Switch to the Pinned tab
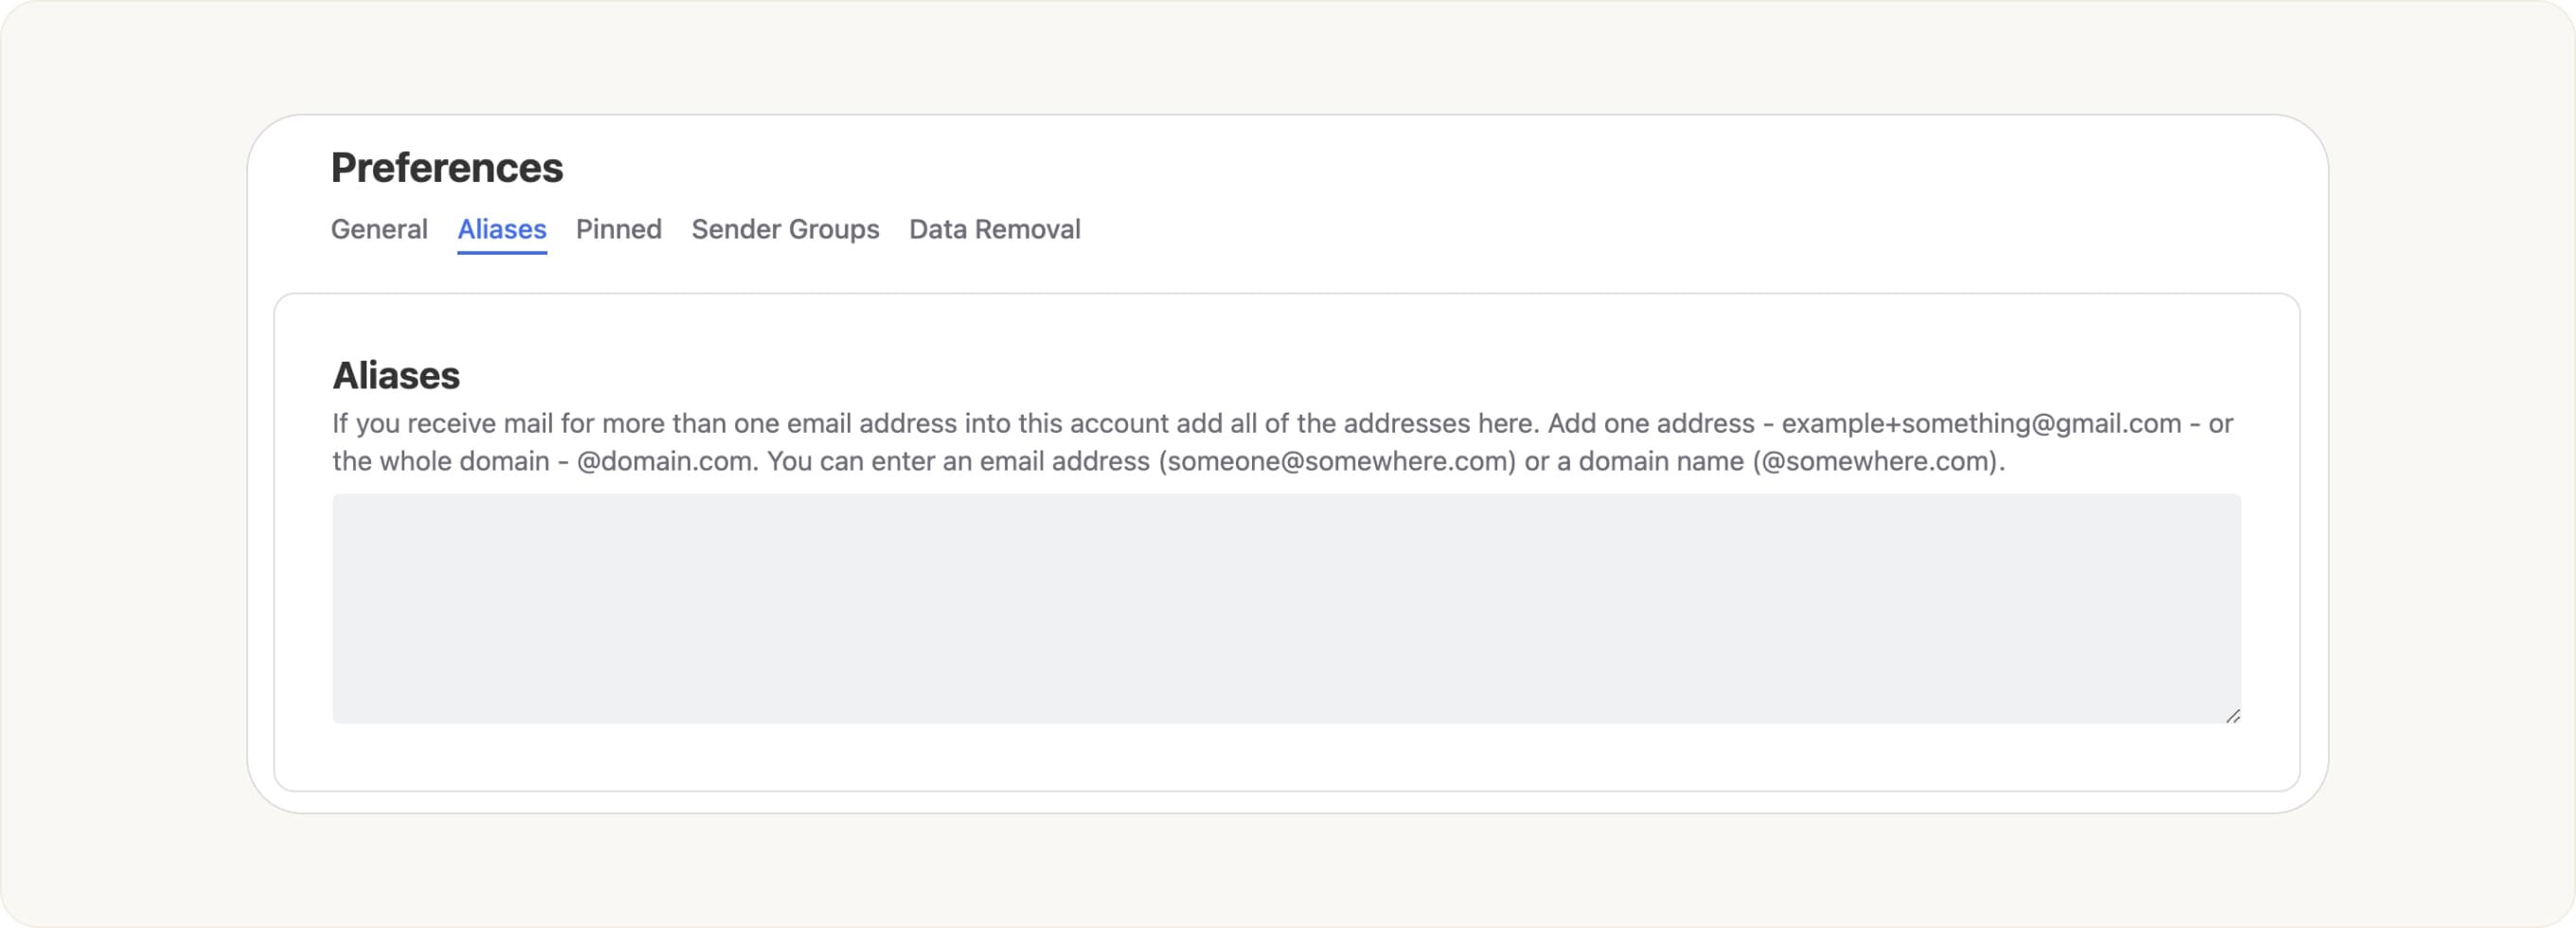2576x928 pixels. pyautogui.click(x=618, y=229)
